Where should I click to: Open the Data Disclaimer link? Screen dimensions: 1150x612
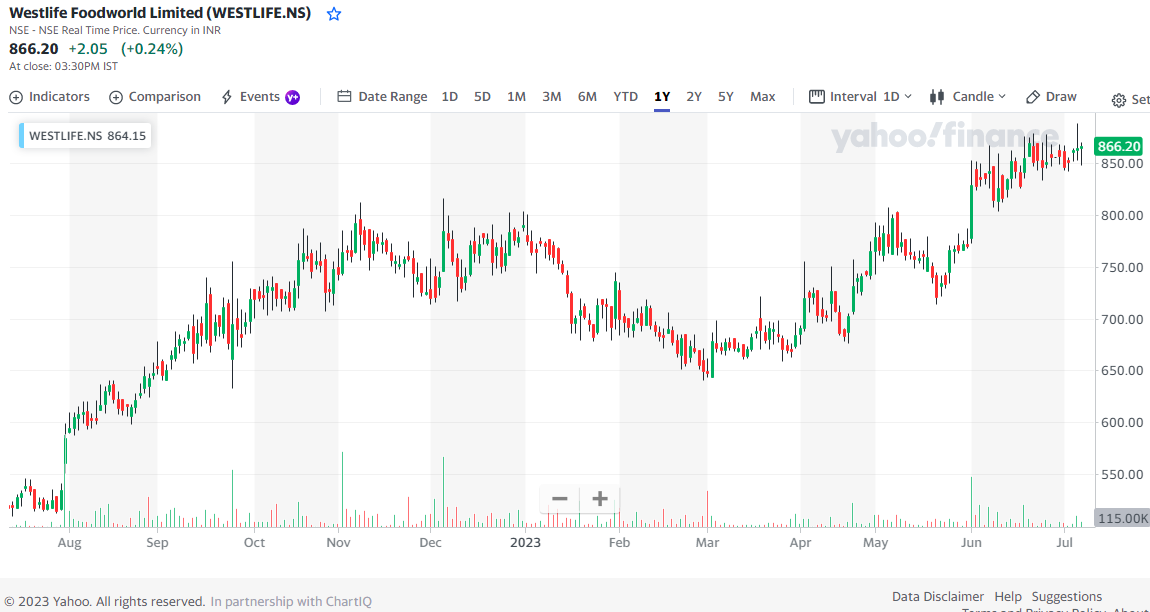(x=938, y=597)
